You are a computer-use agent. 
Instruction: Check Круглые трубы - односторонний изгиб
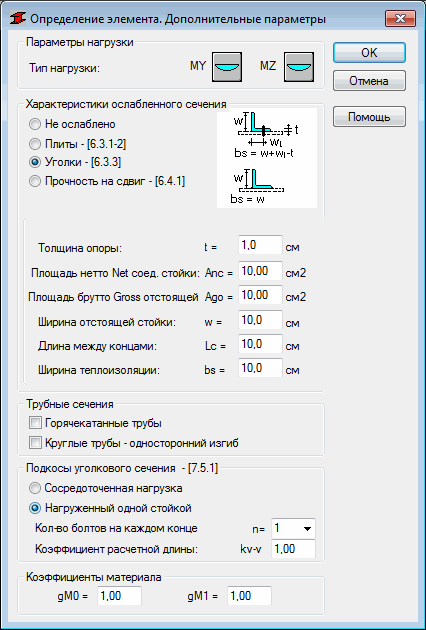(134, 443)
